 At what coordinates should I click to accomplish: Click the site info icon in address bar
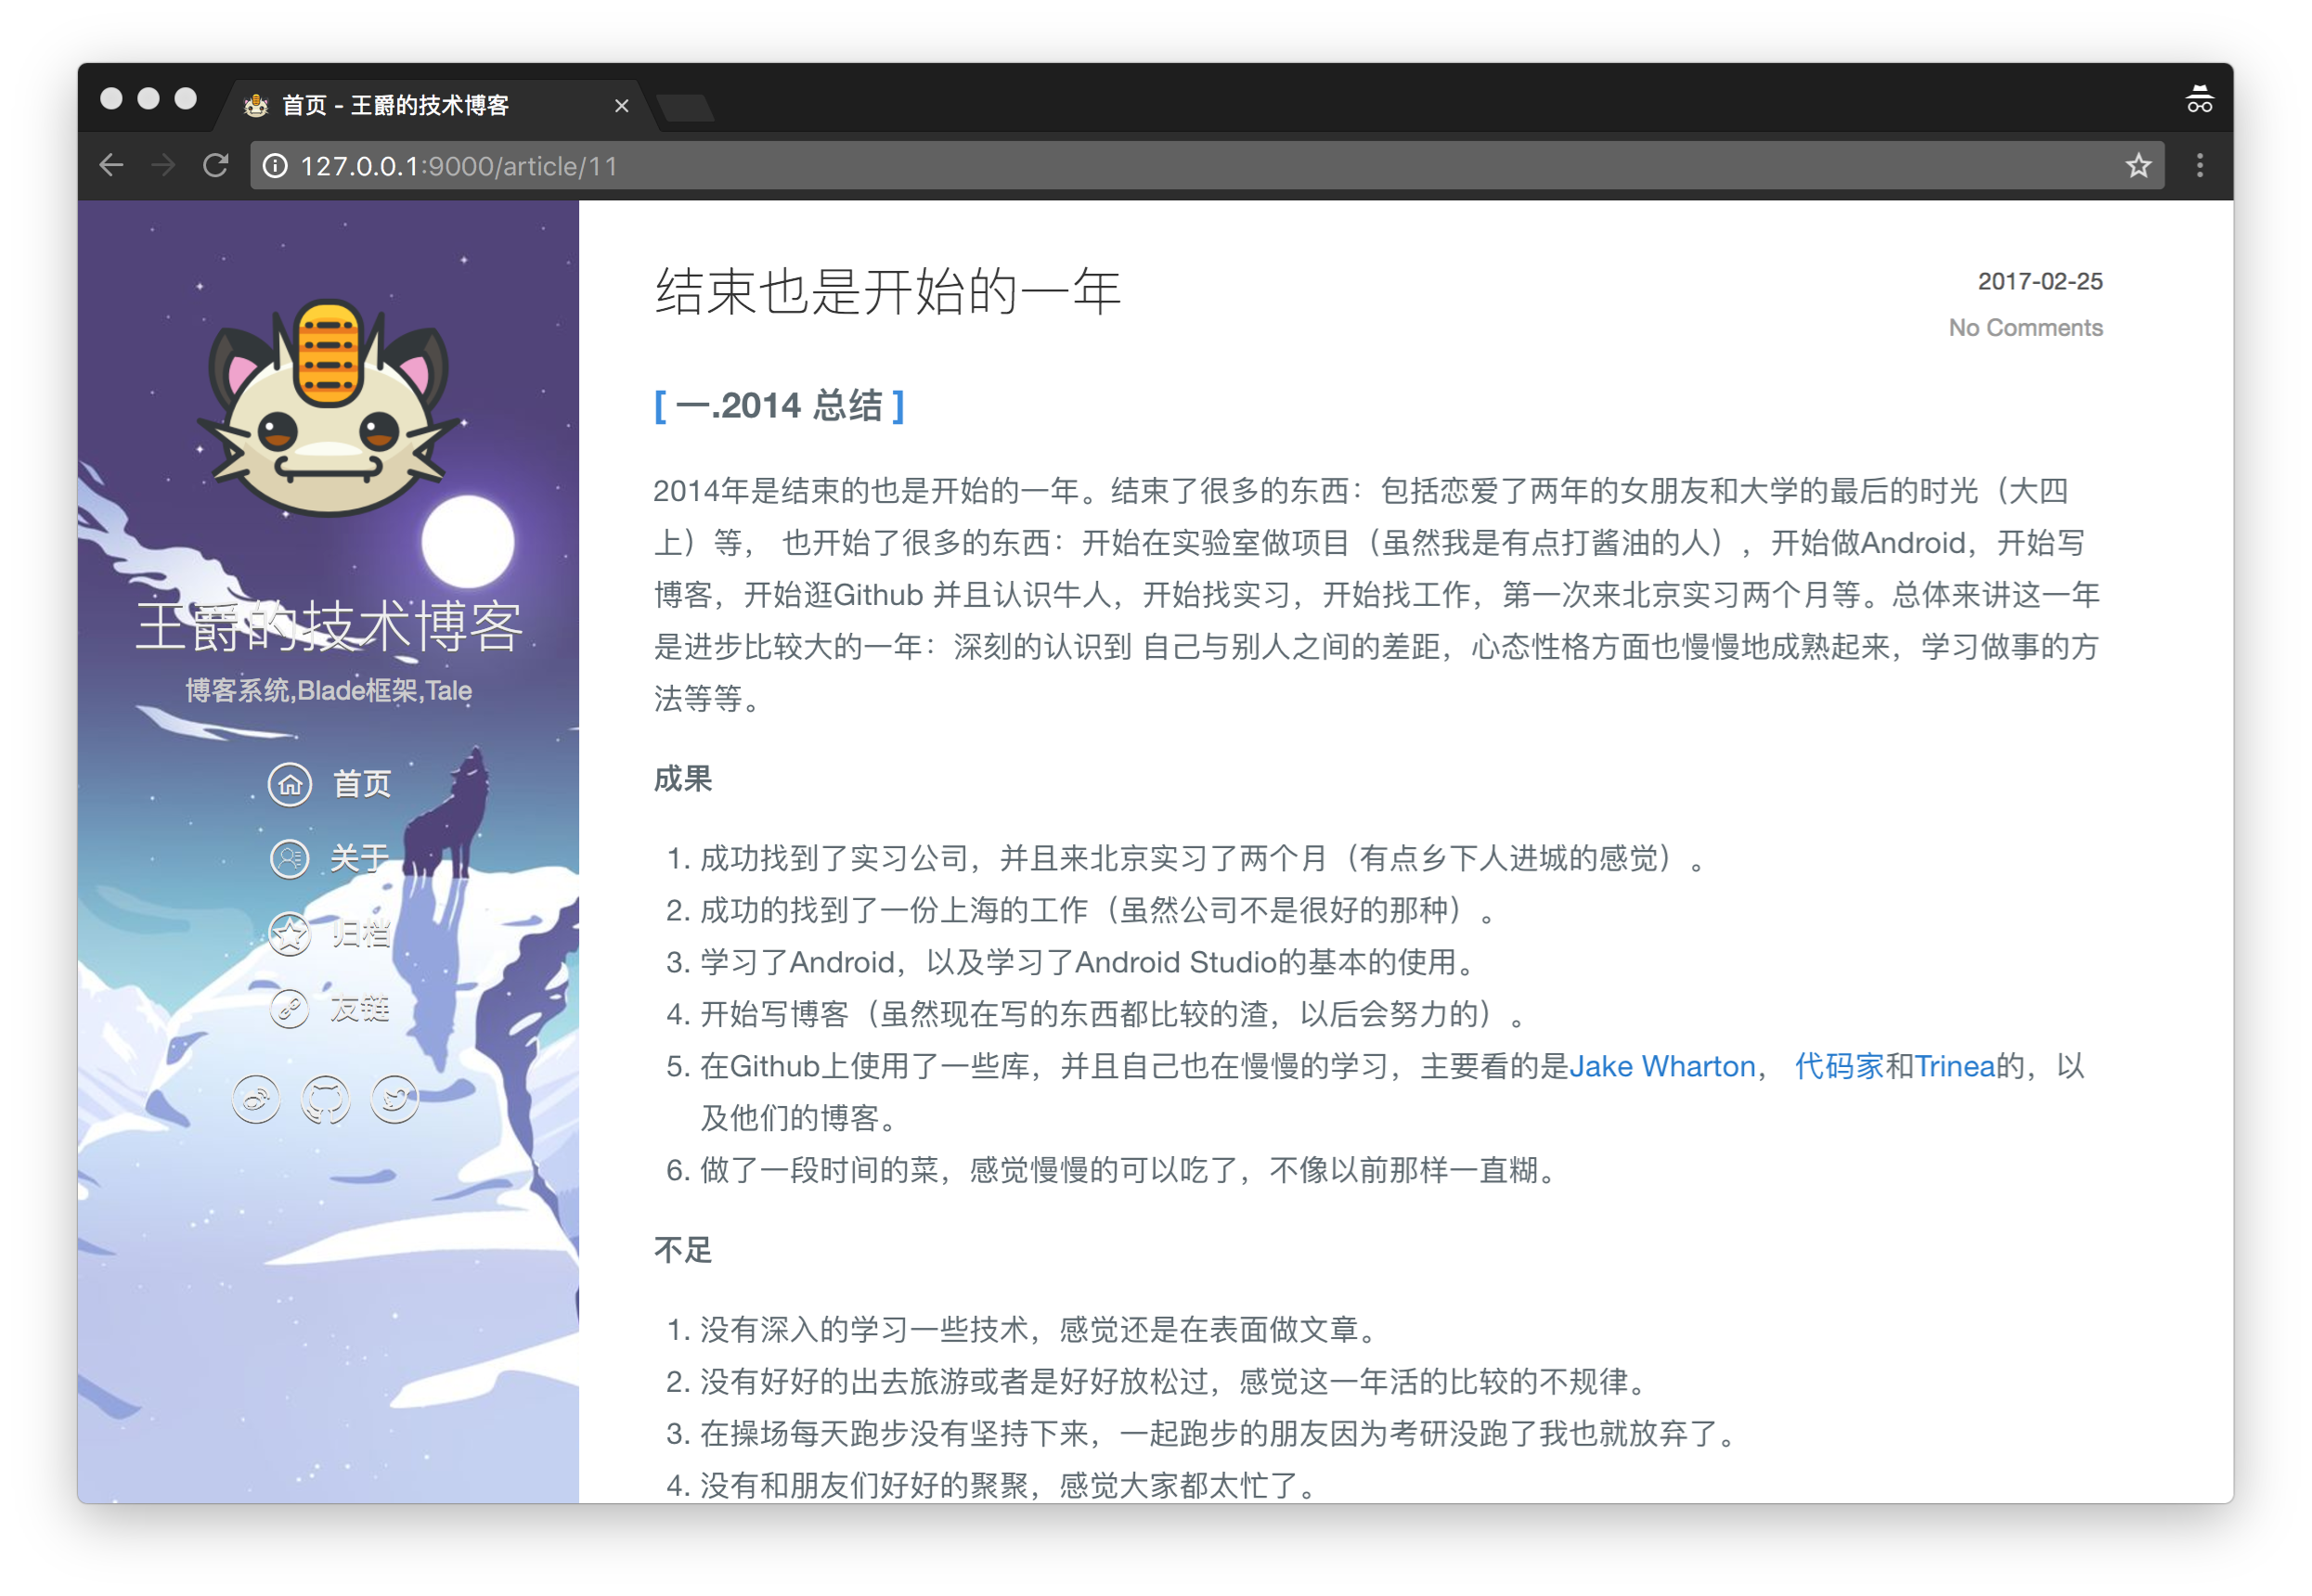coord(275,165)
